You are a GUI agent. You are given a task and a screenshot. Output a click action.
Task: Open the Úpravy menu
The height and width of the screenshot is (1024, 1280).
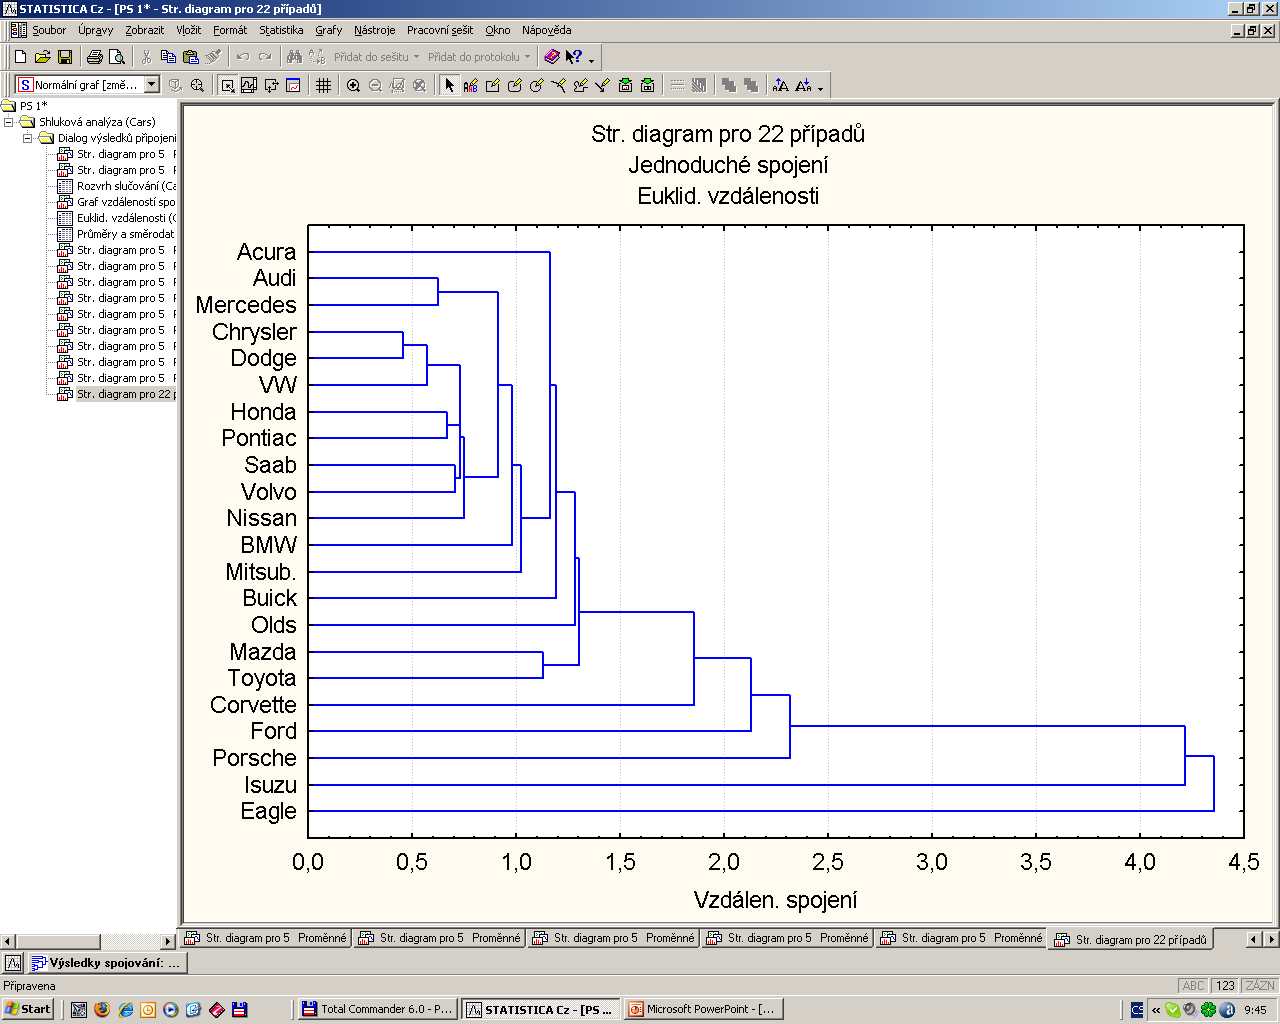95,30
